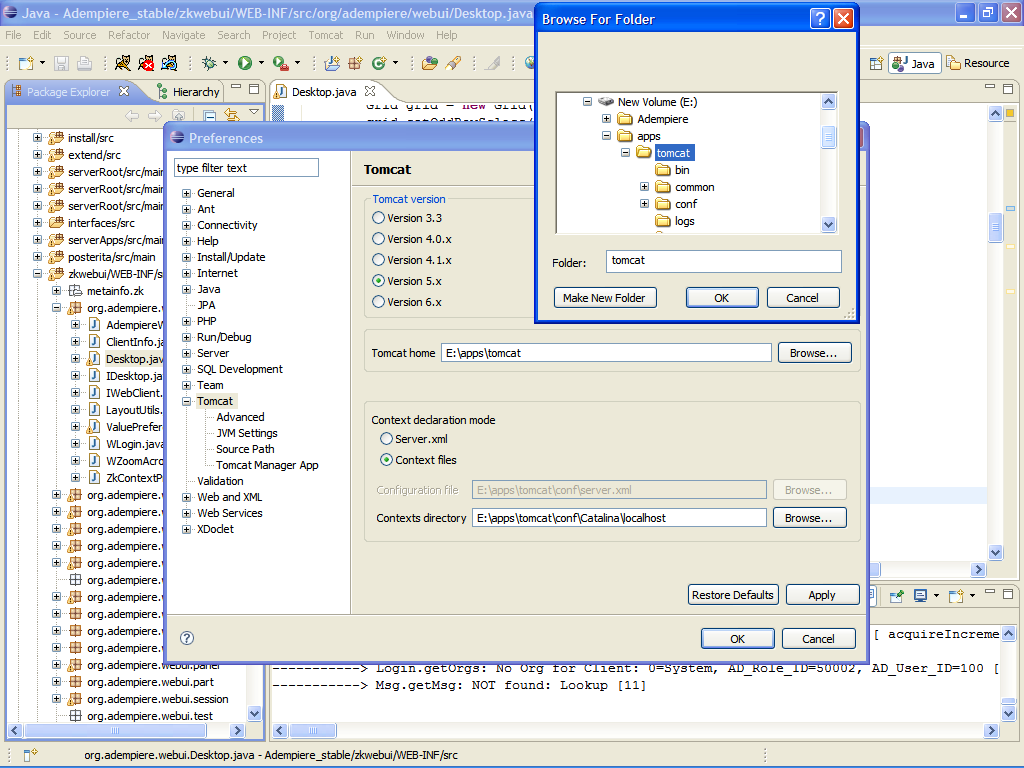Select Tomcat Version 5.x radio button
Image resolution: width=1024 pixels, height=768 pixels.
pos(378,280)
